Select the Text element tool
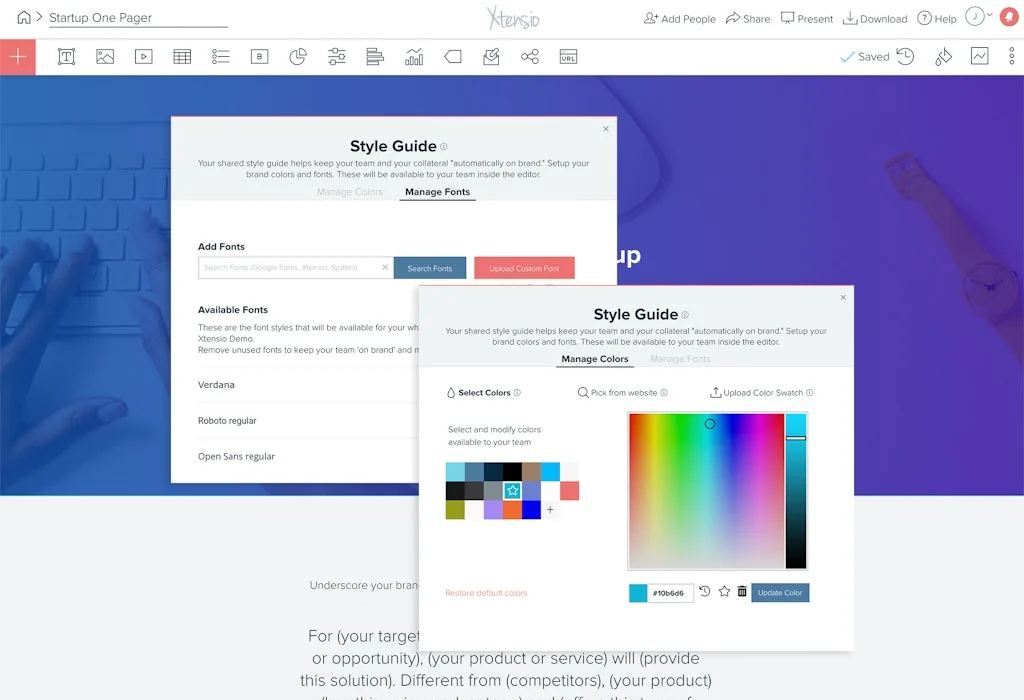1024x700 pixels. pyautogui.click(x=66, y=56)
